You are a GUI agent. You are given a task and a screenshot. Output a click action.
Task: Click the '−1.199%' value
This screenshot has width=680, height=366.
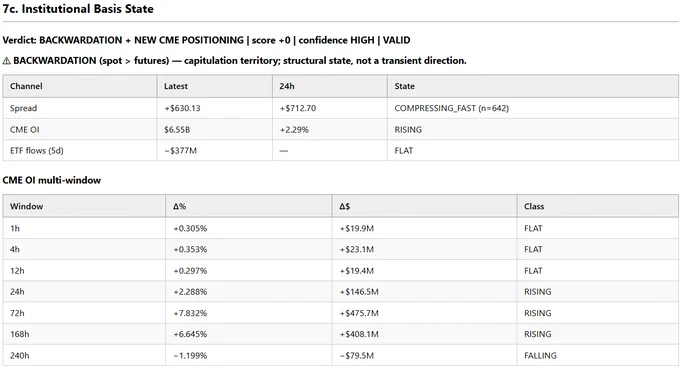coord(190,355)
